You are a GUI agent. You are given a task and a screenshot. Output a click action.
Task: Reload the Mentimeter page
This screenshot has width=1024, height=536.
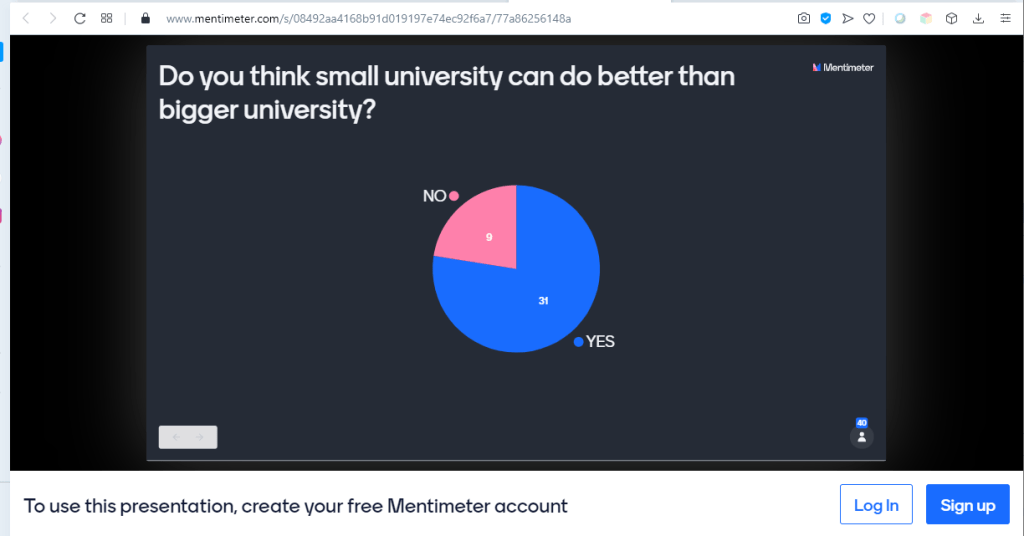coord(80,18)
